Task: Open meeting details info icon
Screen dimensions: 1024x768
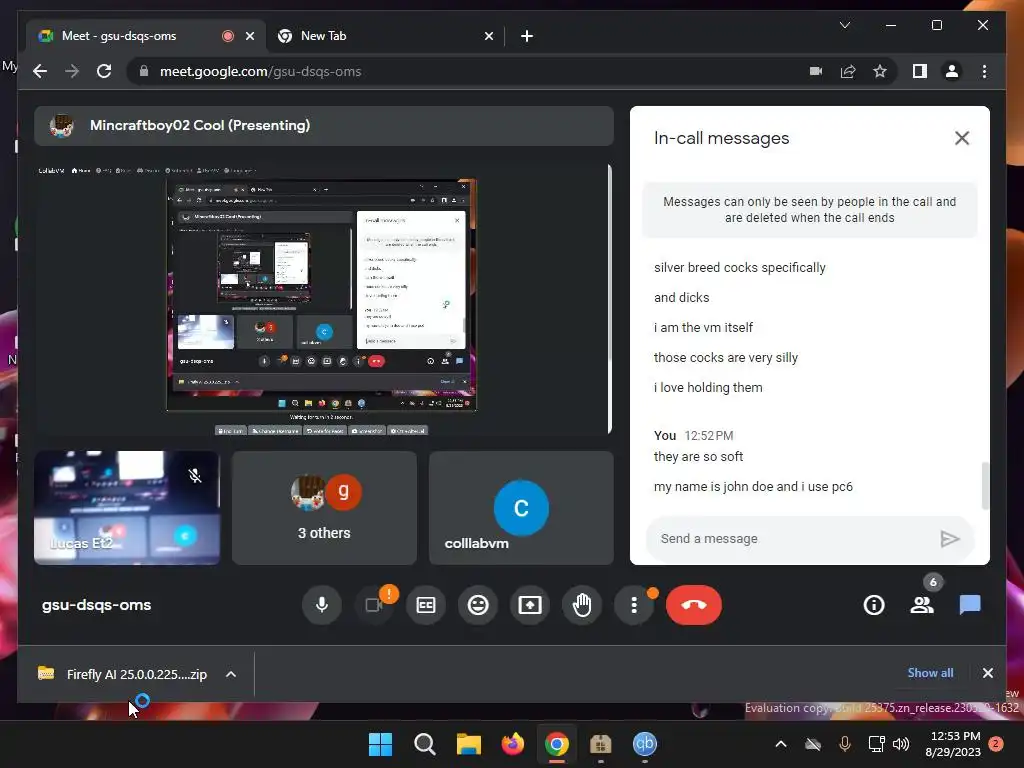Action: [x=874, y=605]
